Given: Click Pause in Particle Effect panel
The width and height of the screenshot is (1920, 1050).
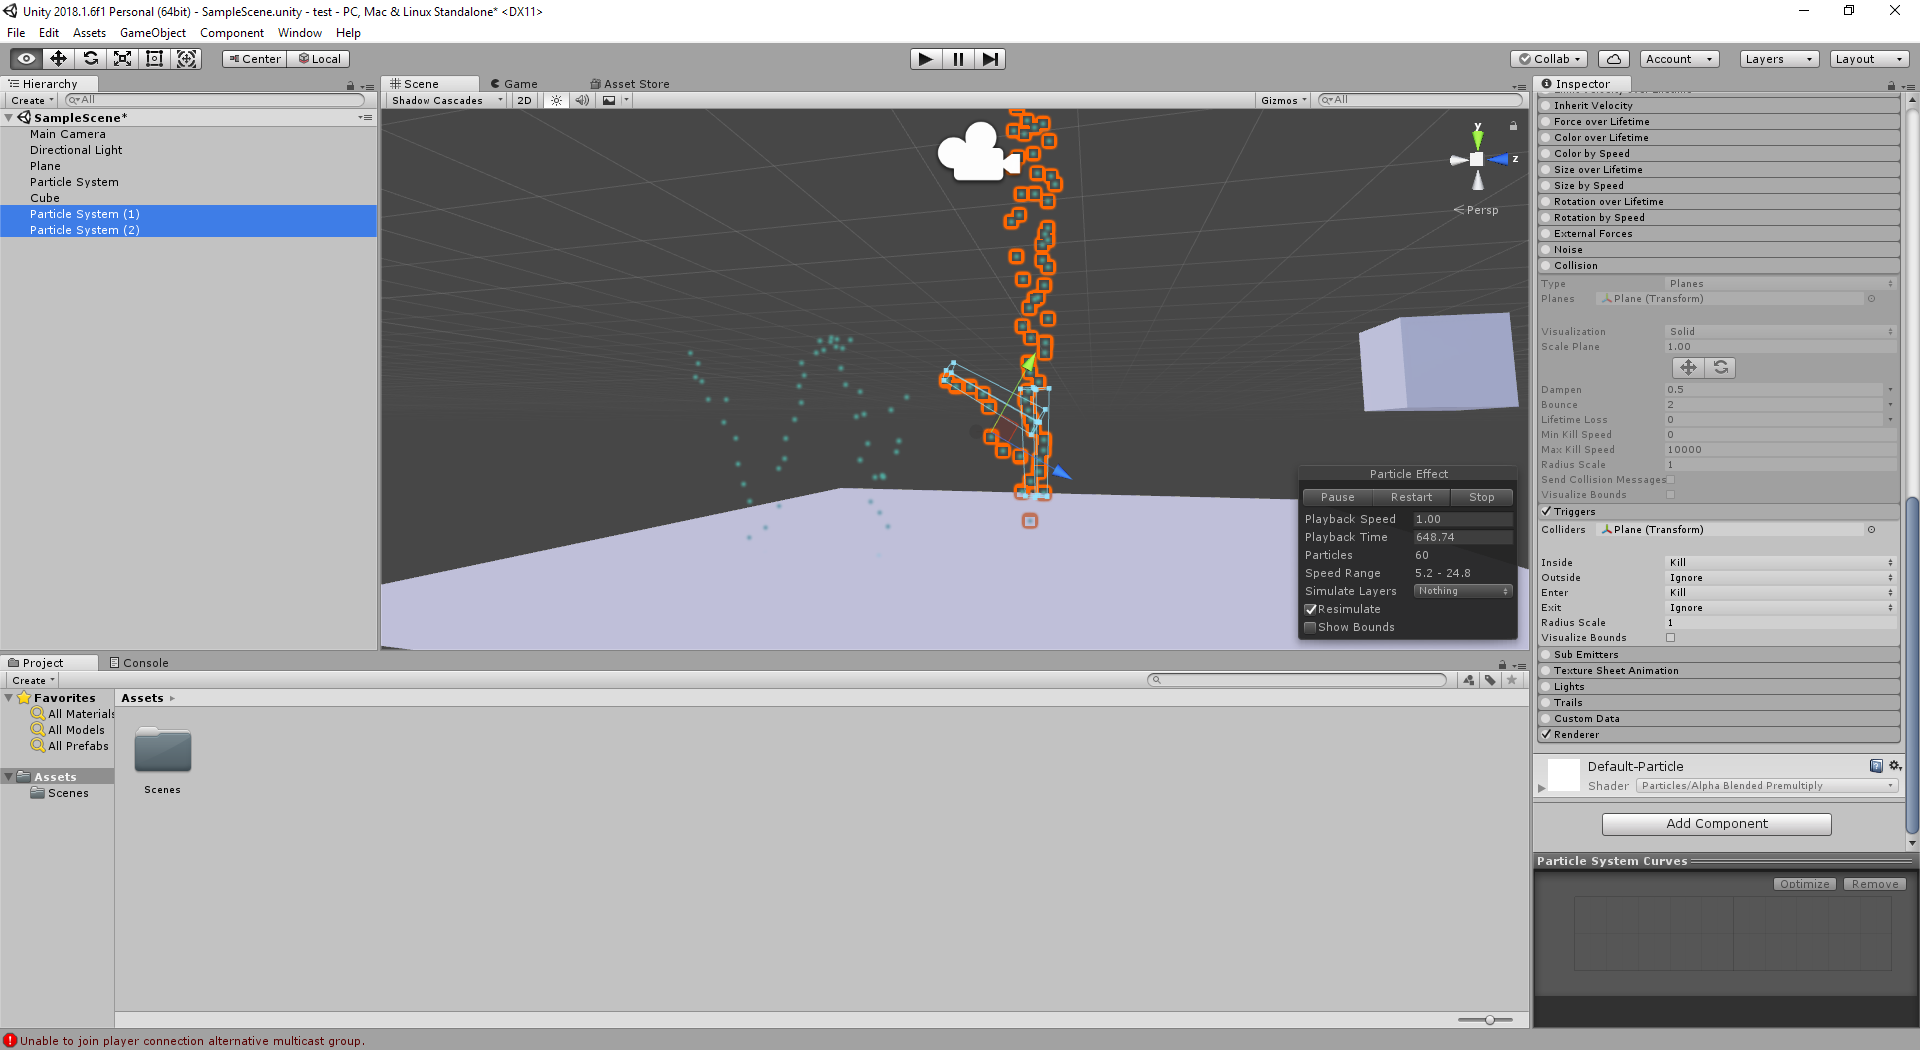Looking at the screenshot, I should click(x=1337, y=497).
